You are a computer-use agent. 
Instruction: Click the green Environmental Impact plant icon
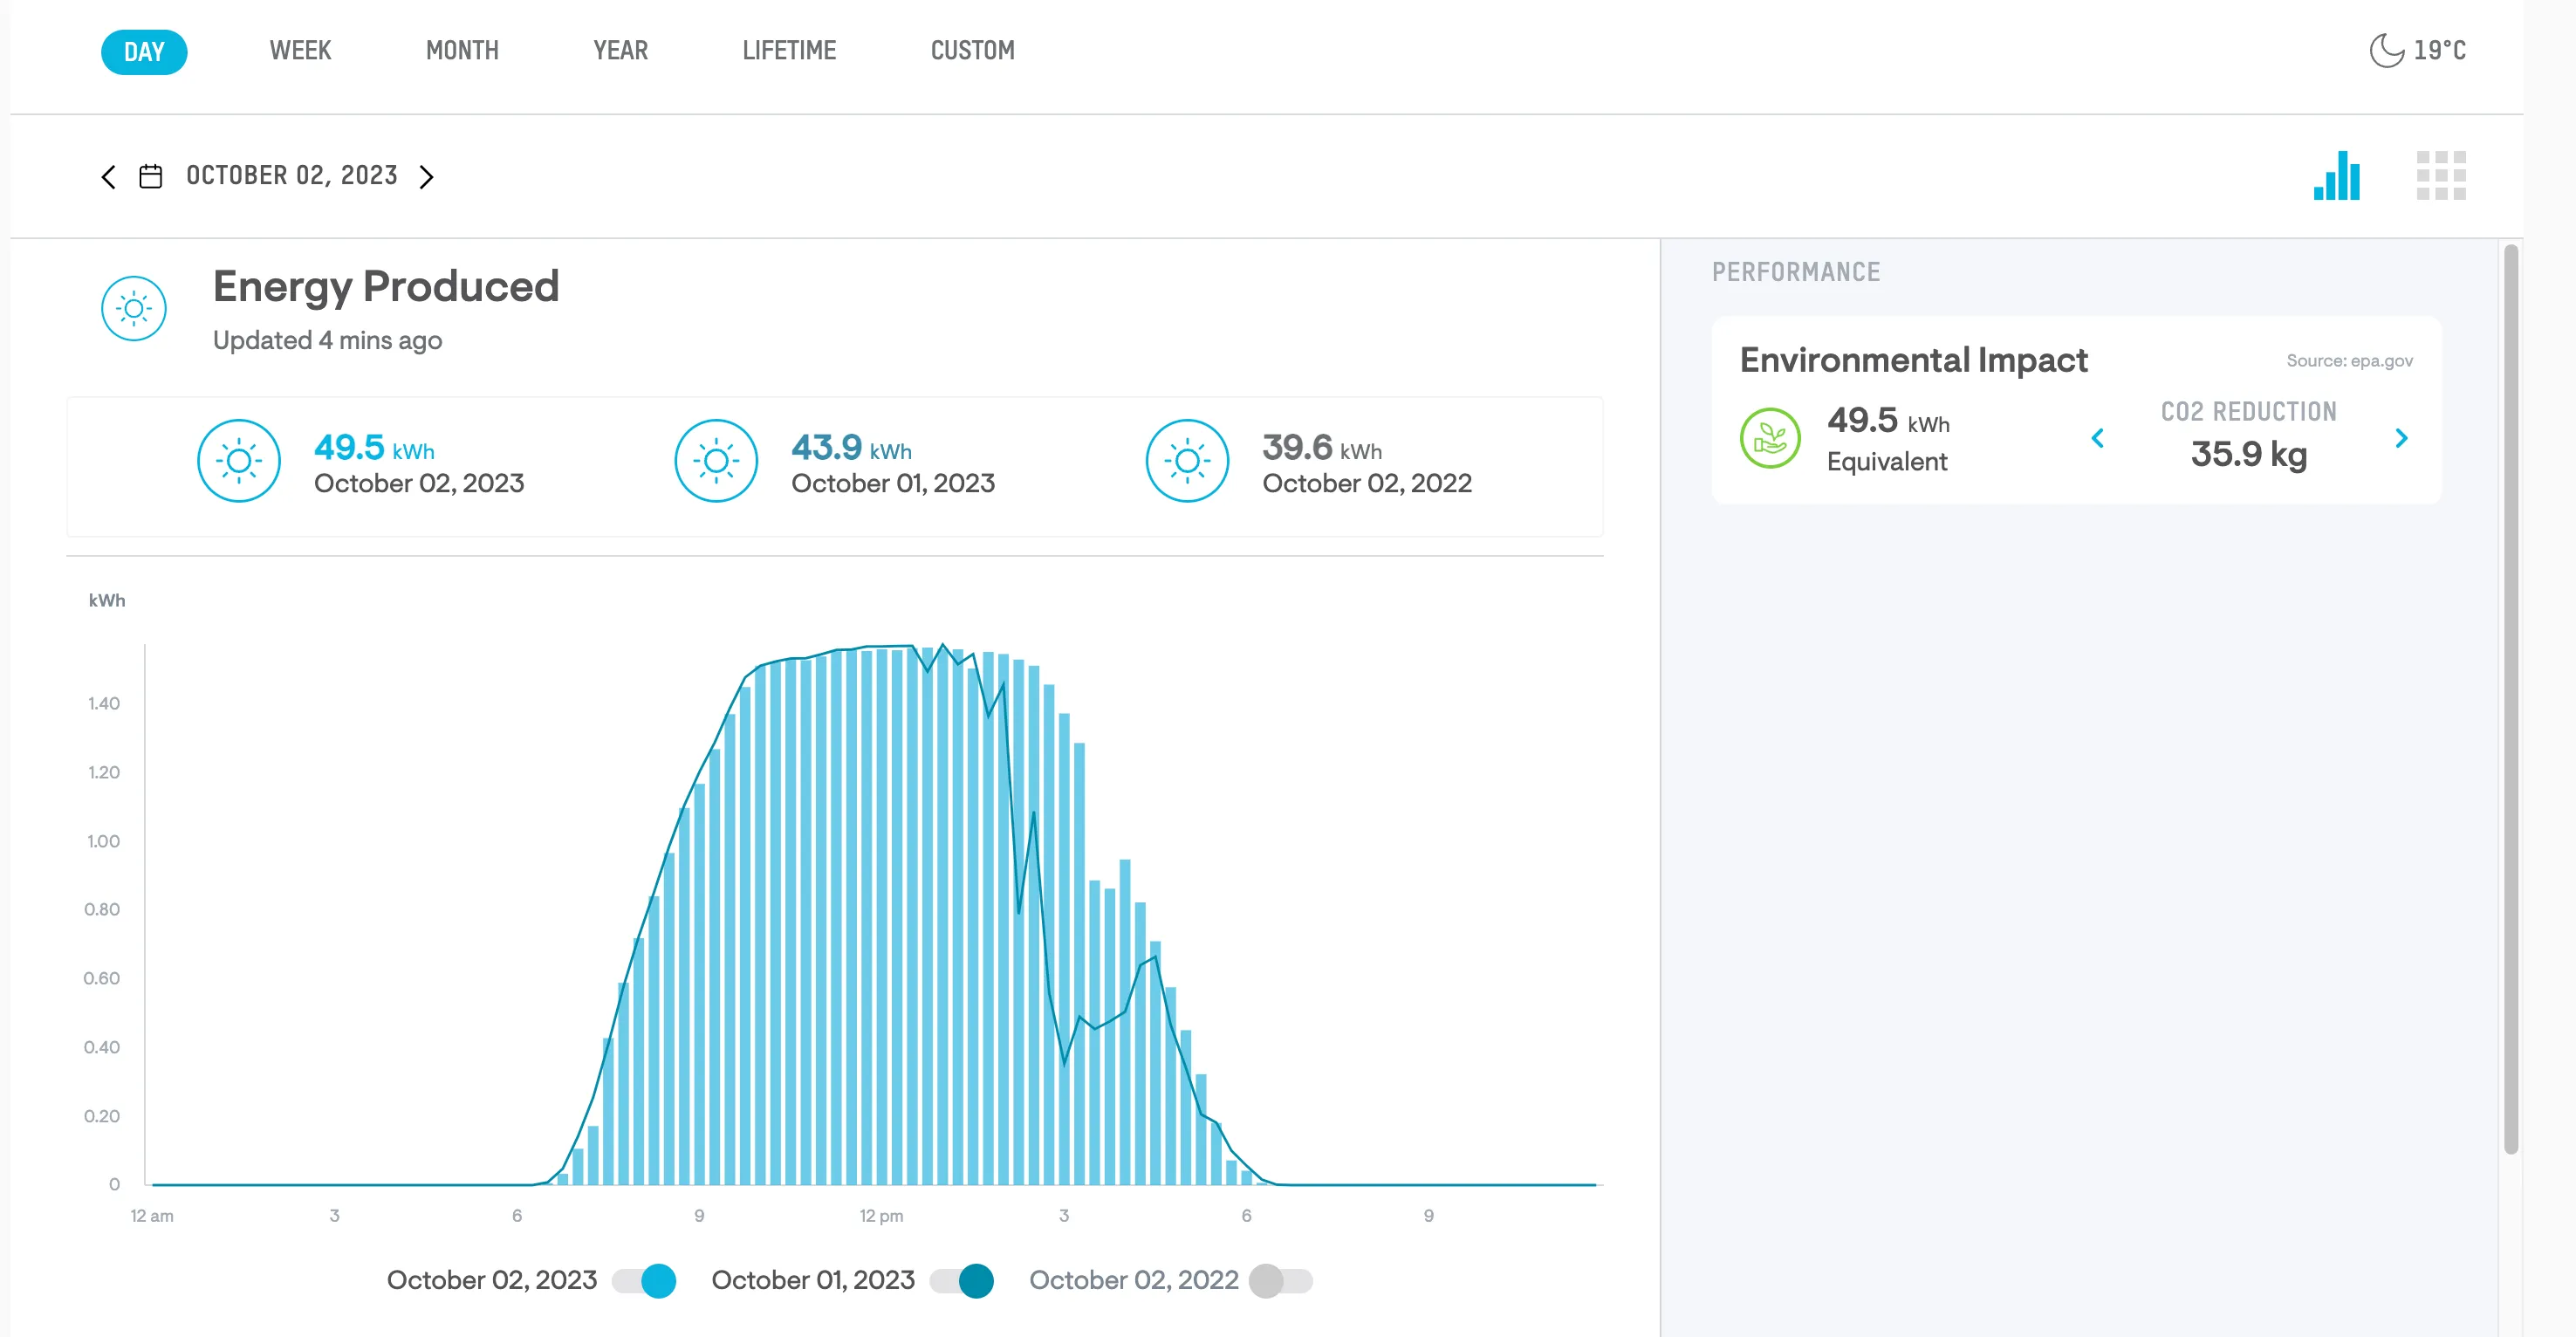point(1769,438)
